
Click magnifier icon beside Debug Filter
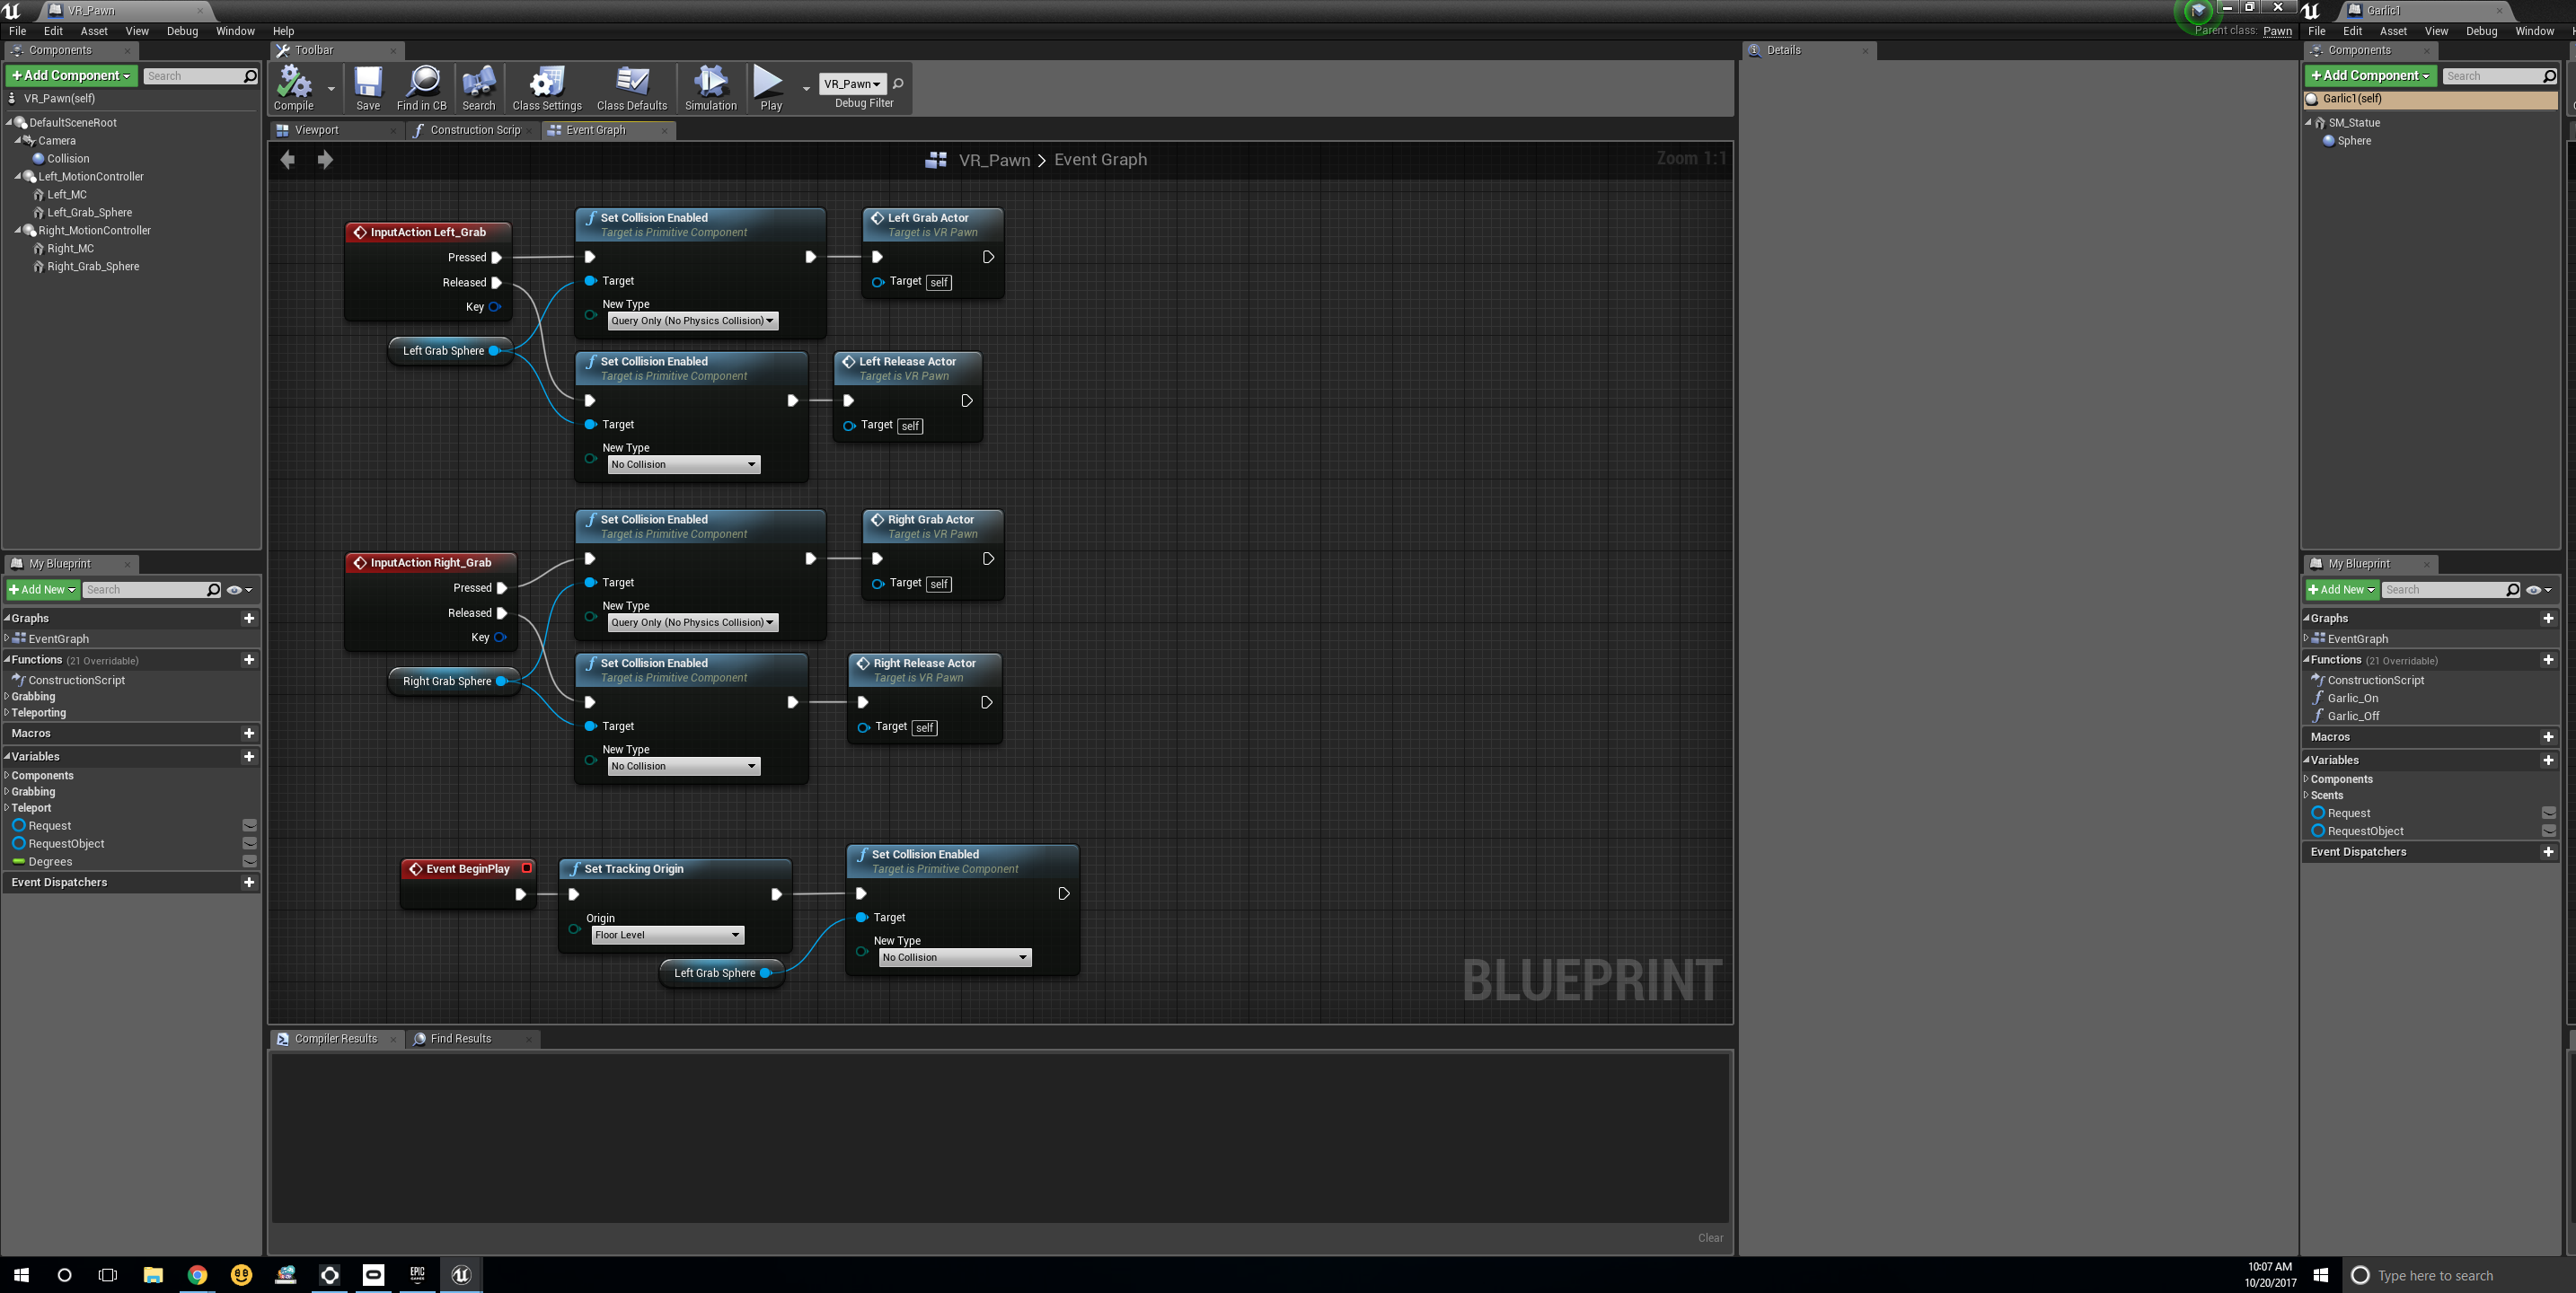pyautogui.click(x=898, y=84)
